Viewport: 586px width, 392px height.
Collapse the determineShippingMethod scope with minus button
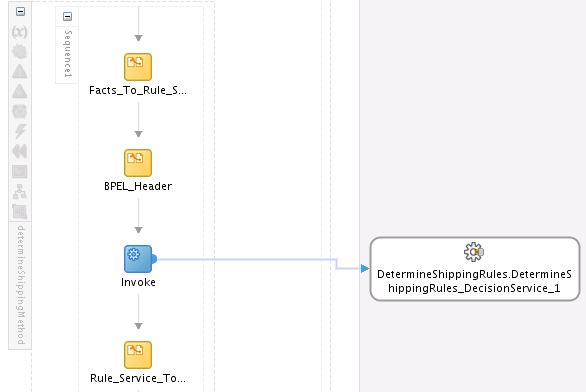21,12
